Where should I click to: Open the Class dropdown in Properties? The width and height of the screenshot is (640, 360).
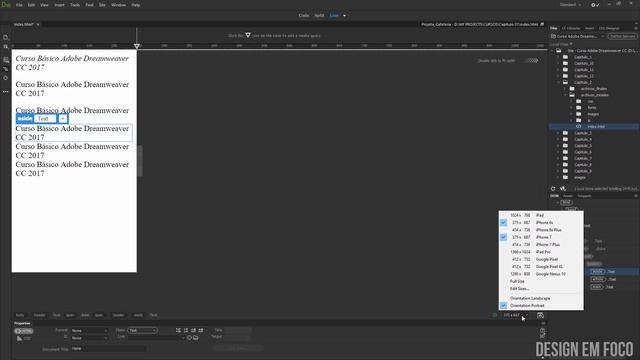click(x=142, y=330)
